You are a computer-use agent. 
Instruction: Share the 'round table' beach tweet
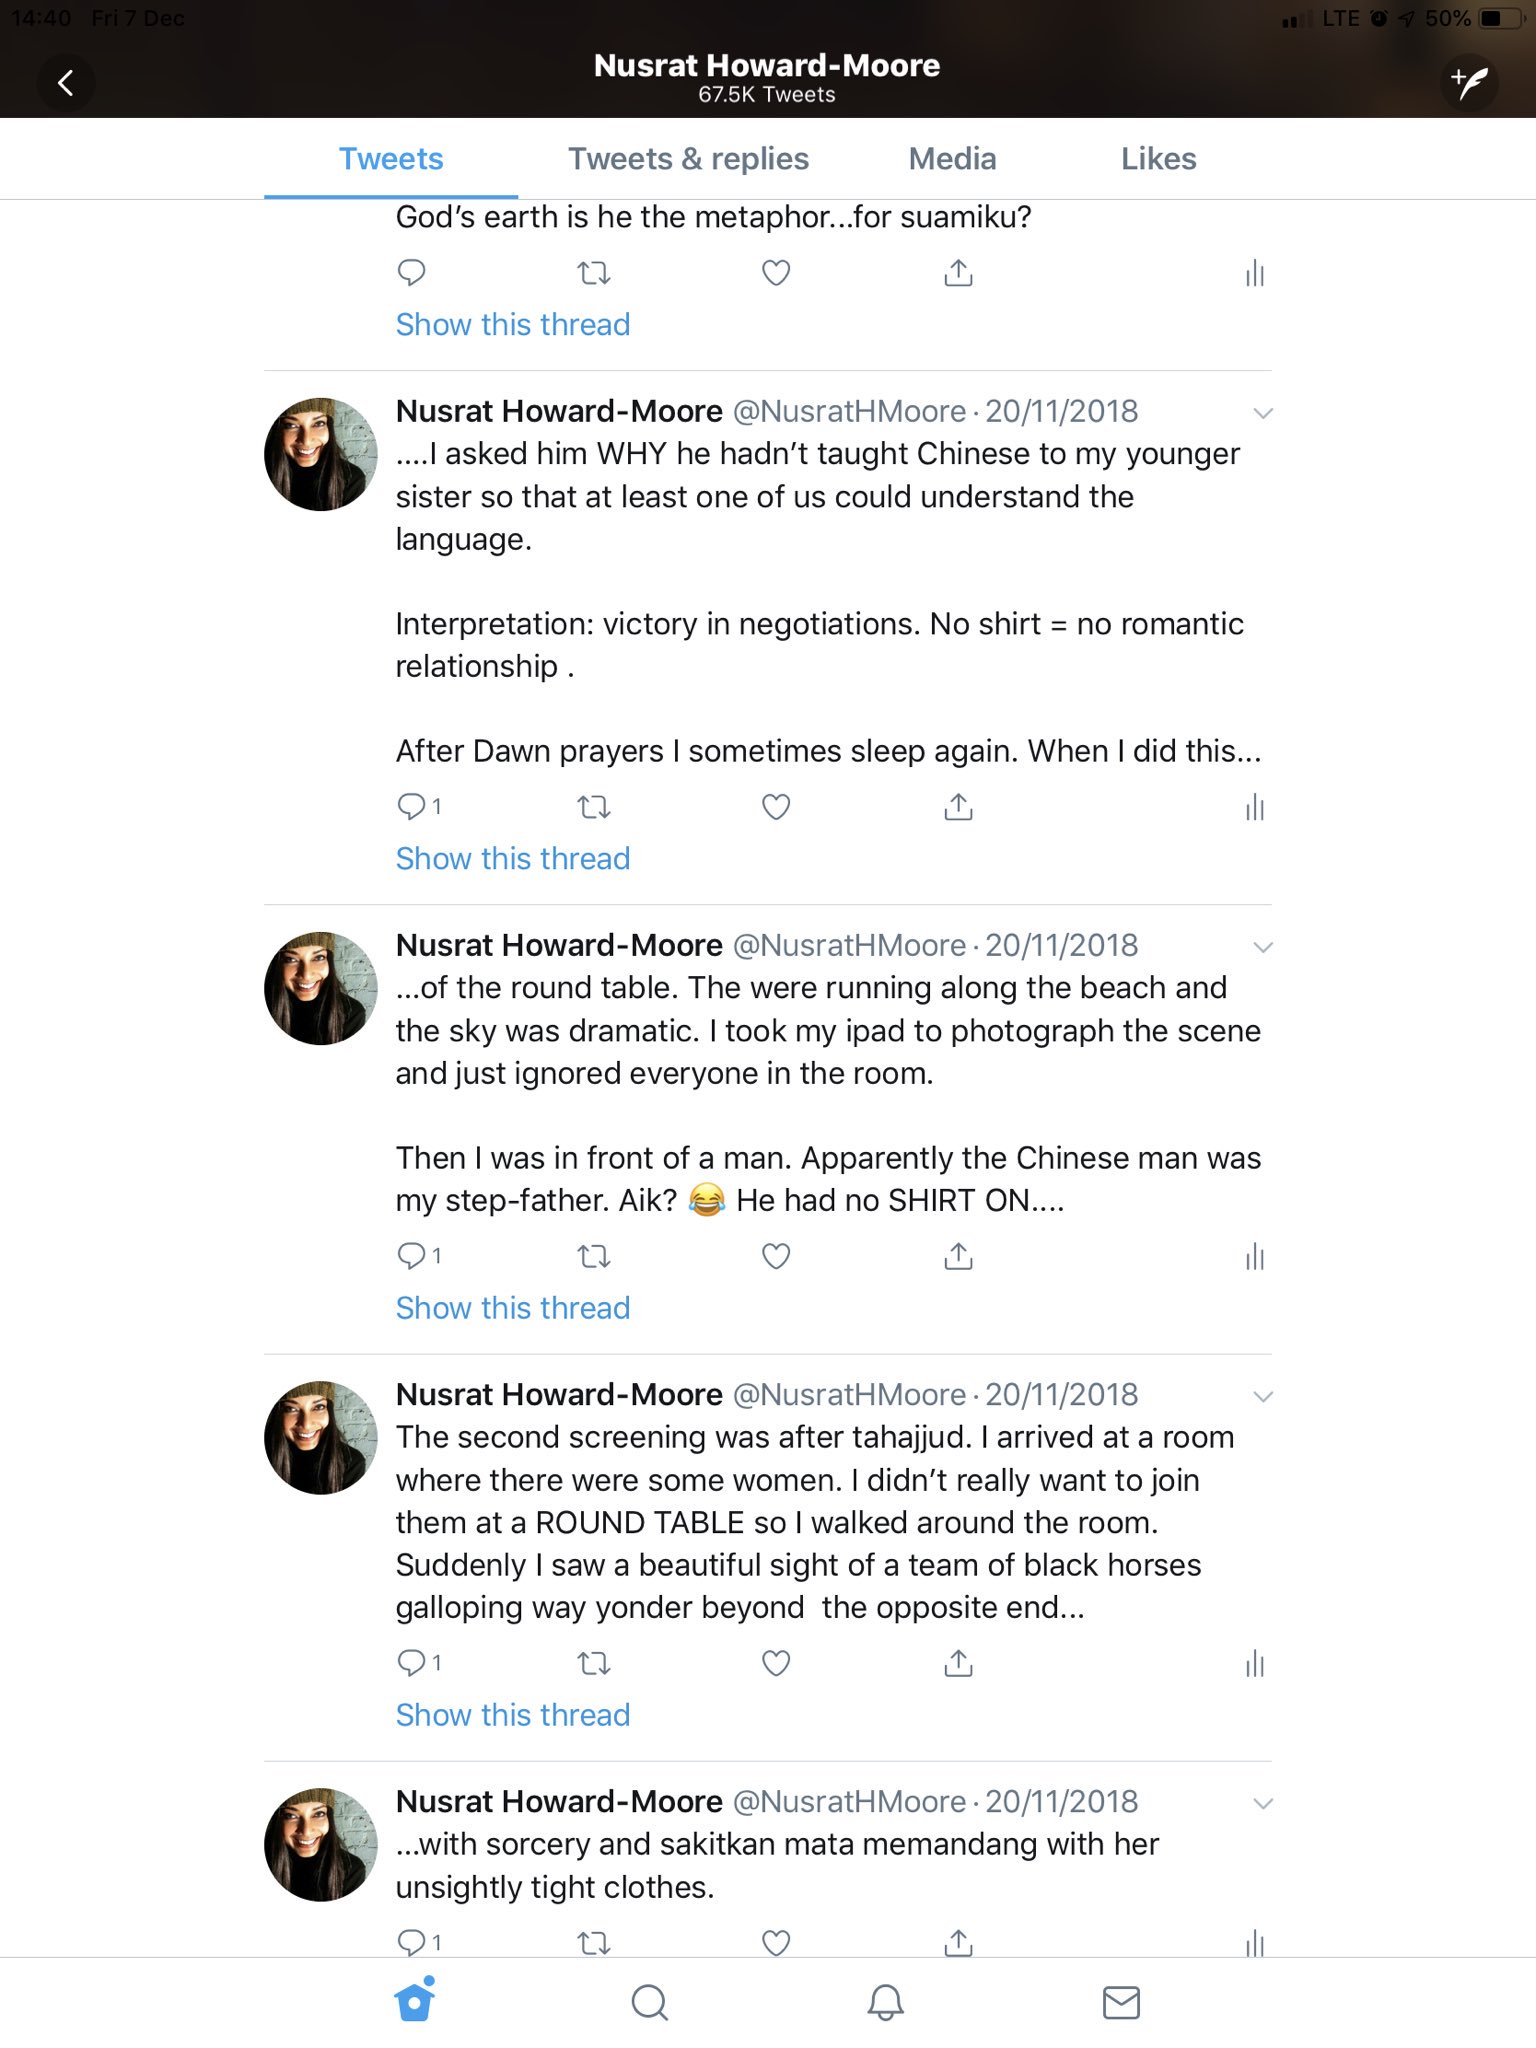pos(958,1255)
